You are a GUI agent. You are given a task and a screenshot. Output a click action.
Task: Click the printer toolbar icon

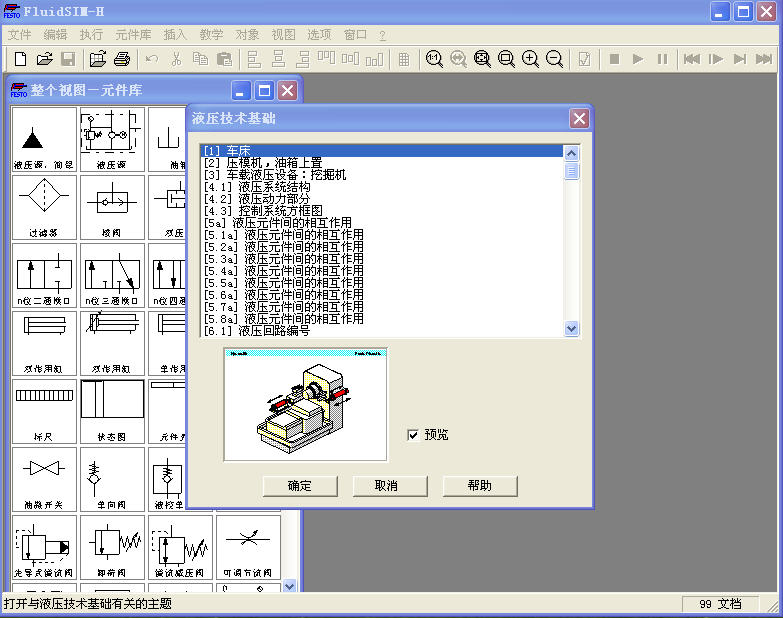(x=122, y=59)
